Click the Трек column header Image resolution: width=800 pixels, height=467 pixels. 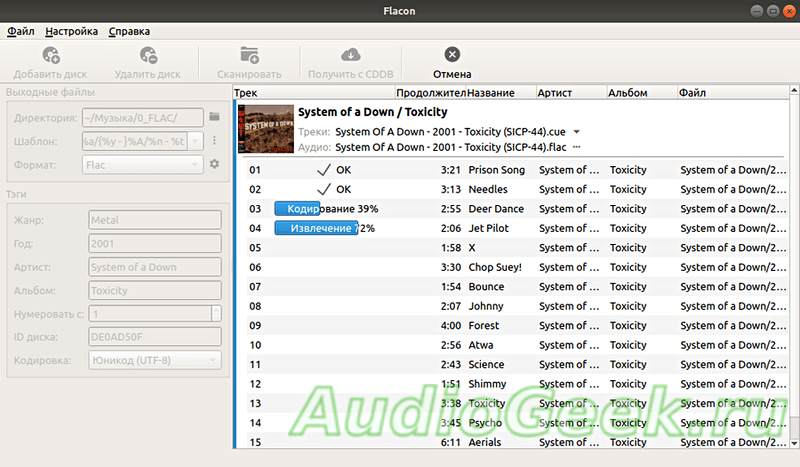(x=314, y=92)
